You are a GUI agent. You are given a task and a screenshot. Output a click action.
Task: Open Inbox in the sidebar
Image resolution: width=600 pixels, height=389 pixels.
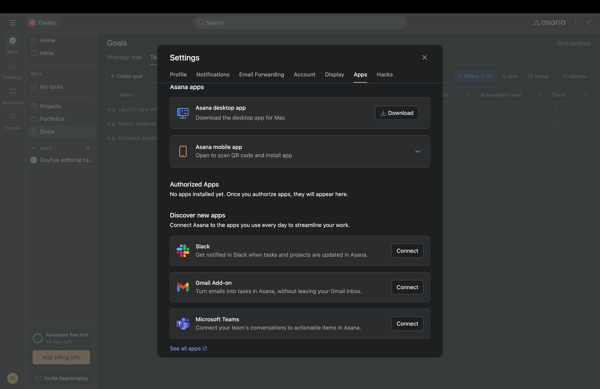tap(61, 53)
